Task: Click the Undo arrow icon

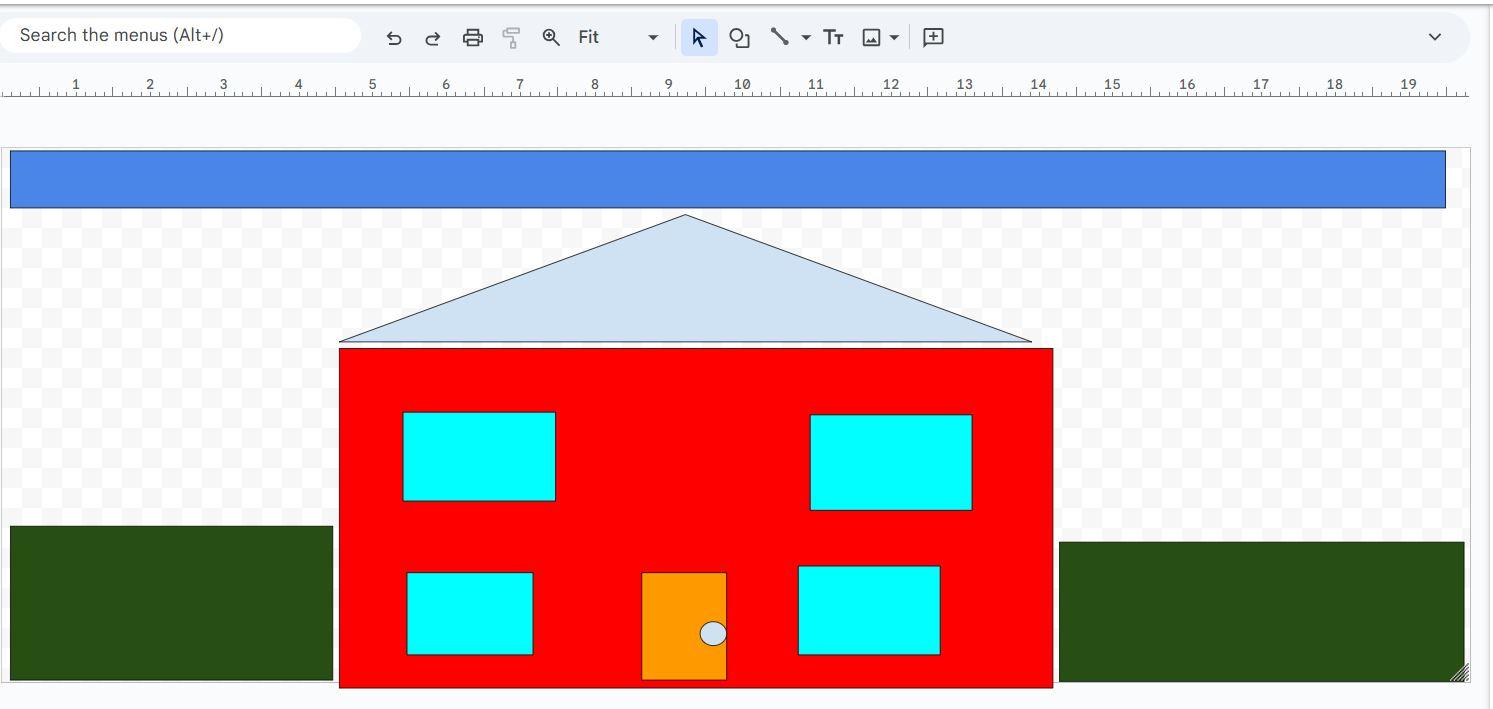Action: pos(394,38)
